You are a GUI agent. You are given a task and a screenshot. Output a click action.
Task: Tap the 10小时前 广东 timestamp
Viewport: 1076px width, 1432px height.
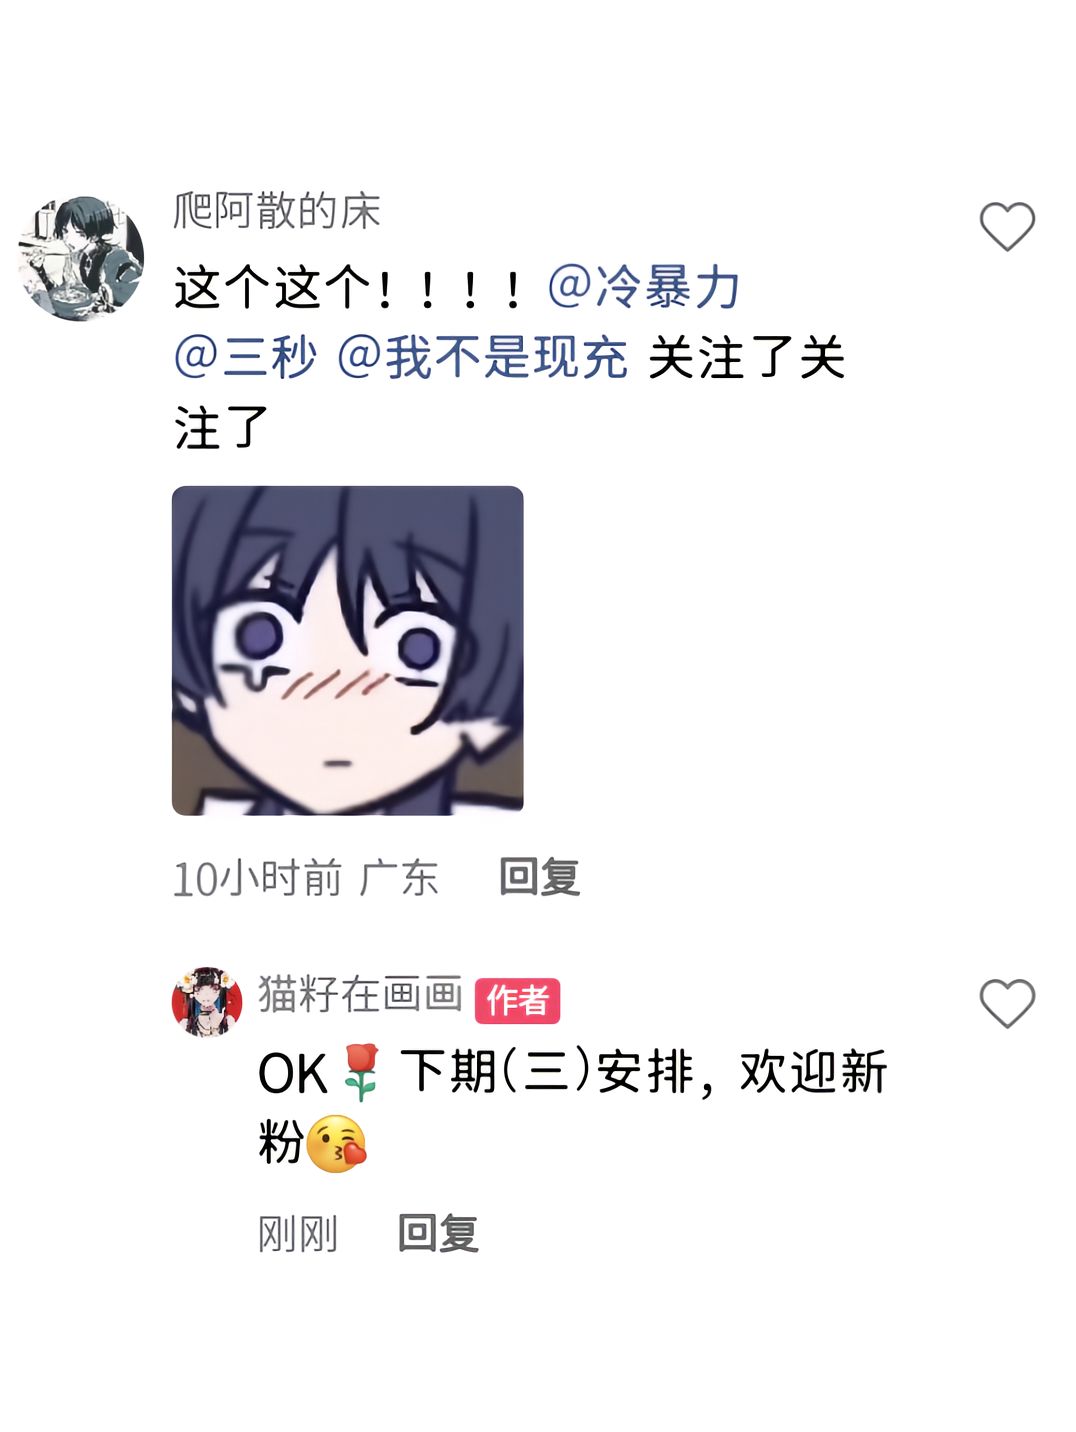click(306, 878)
